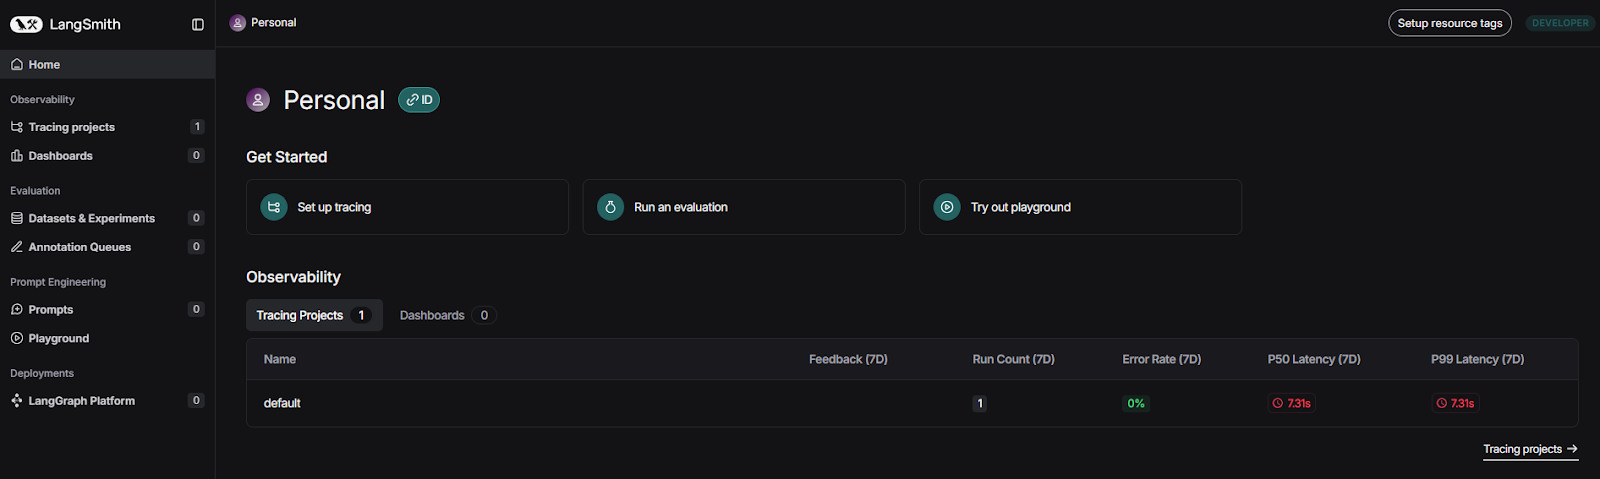Open Home in the sidebar
This screenshot has height=479, width=1600.
pos(107,64)
